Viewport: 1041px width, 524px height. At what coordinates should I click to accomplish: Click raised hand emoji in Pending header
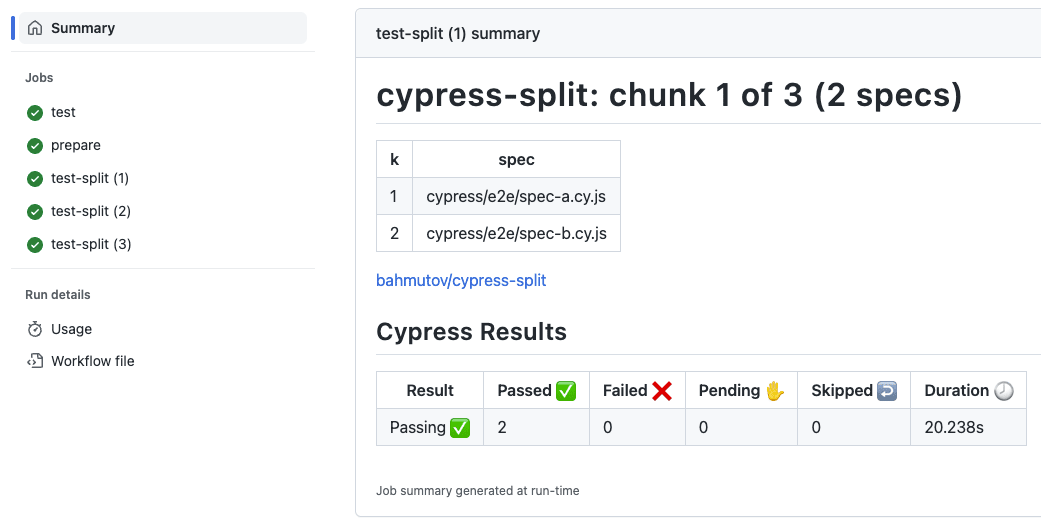click(x=774, y=391)
